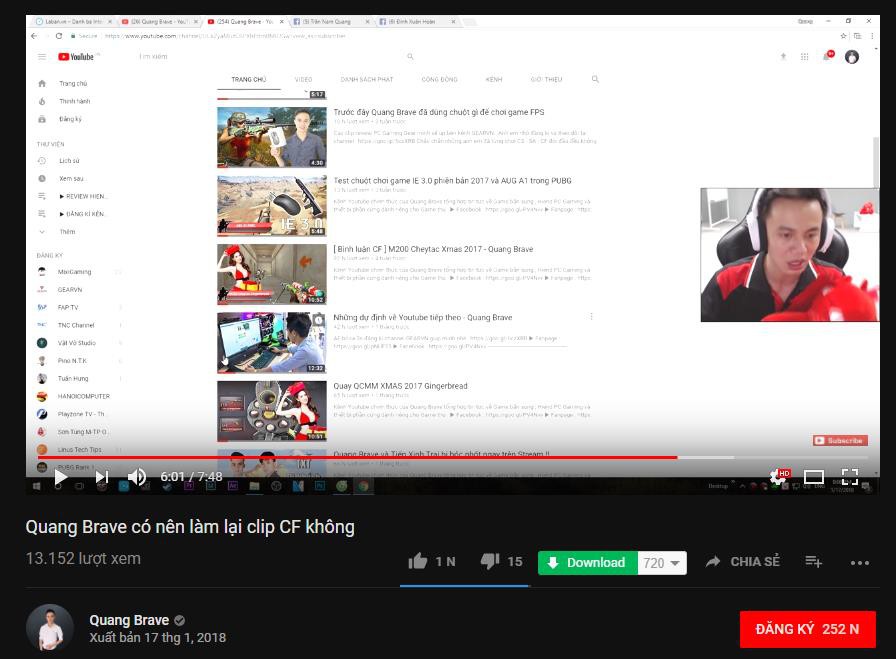Subscribe using ĐĂNG KÝ 252 N button

click(807, 629)
